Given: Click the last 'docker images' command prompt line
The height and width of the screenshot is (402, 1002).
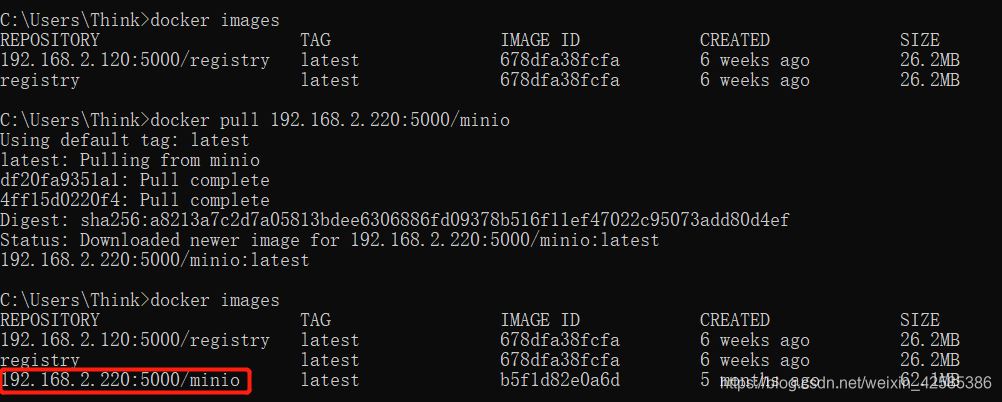Looking at the screenshot, I should (x=140, y=300).
